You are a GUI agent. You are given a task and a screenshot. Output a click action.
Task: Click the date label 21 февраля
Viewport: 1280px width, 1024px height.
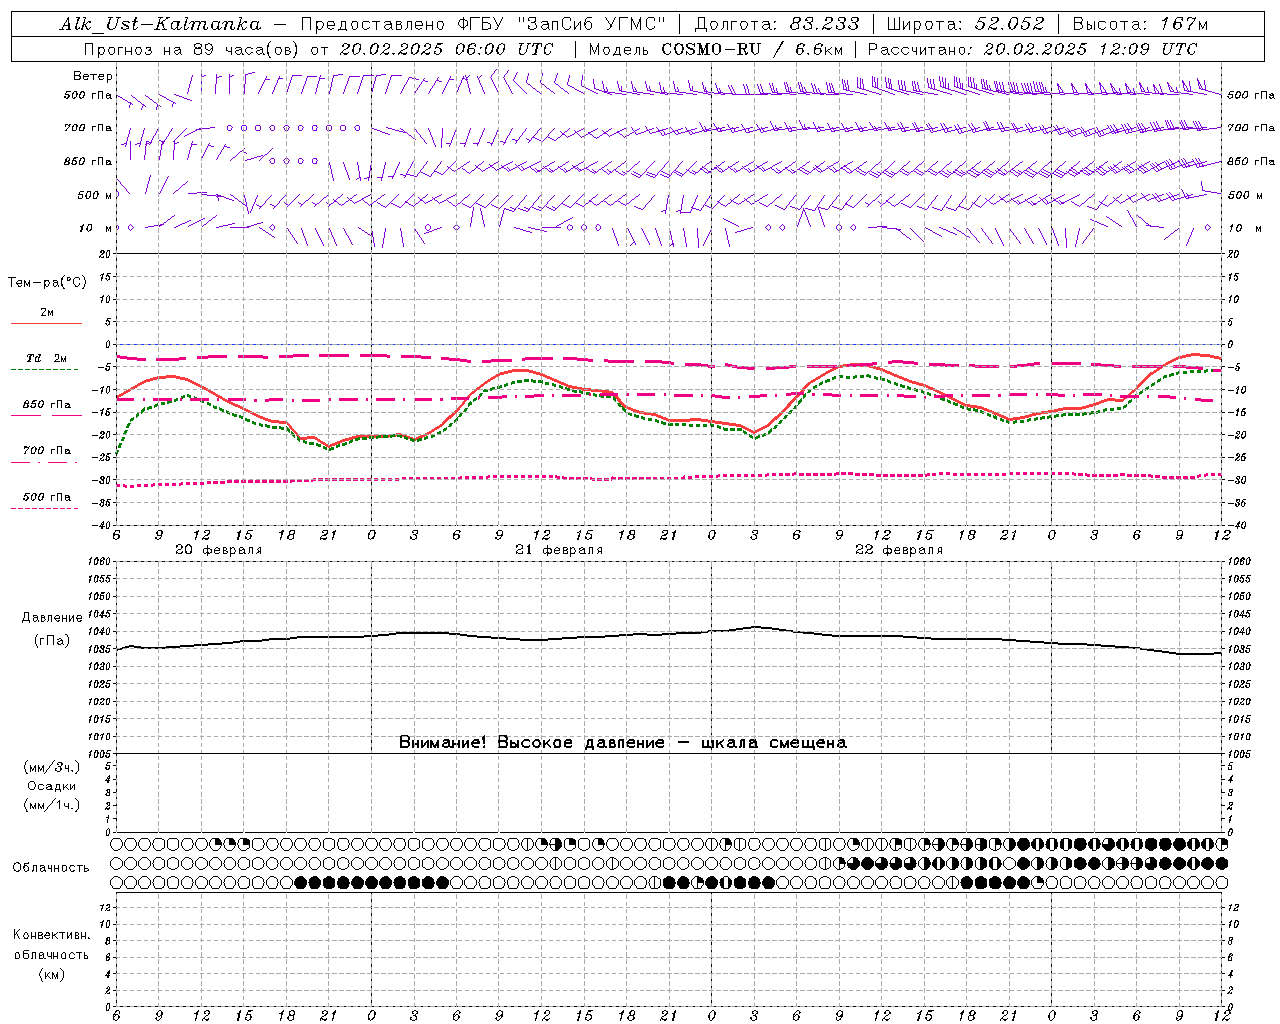point(559,550)
